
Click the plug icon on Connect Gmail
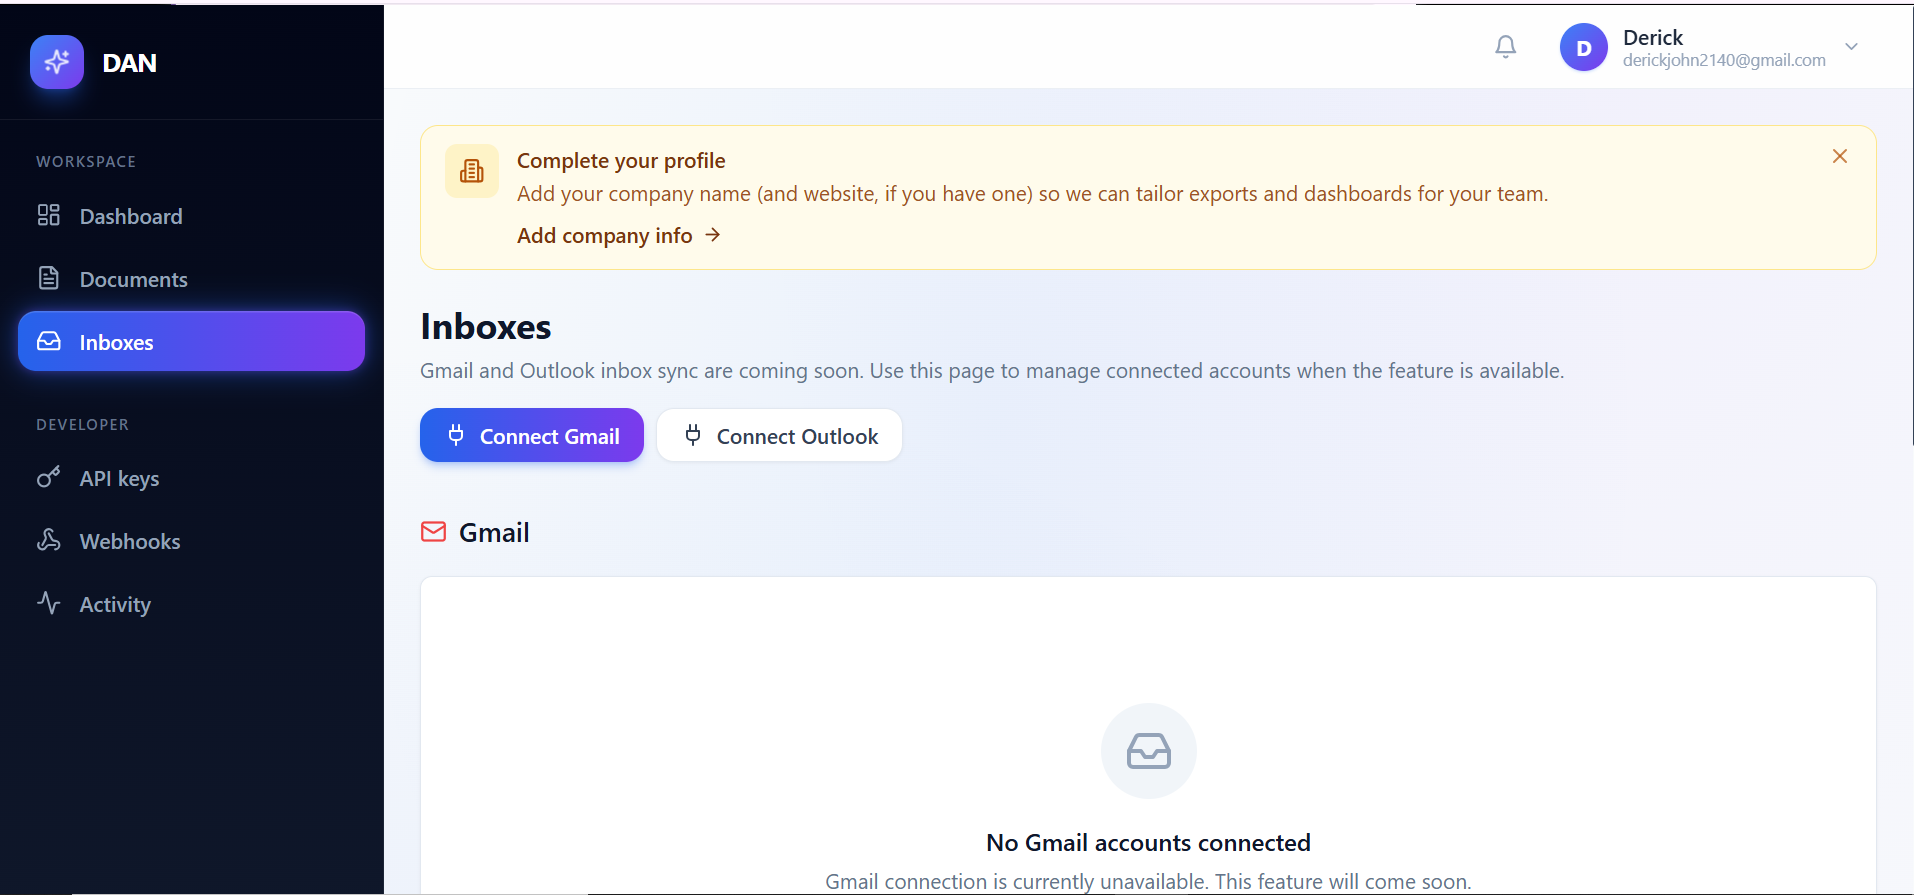click(456, 435)
